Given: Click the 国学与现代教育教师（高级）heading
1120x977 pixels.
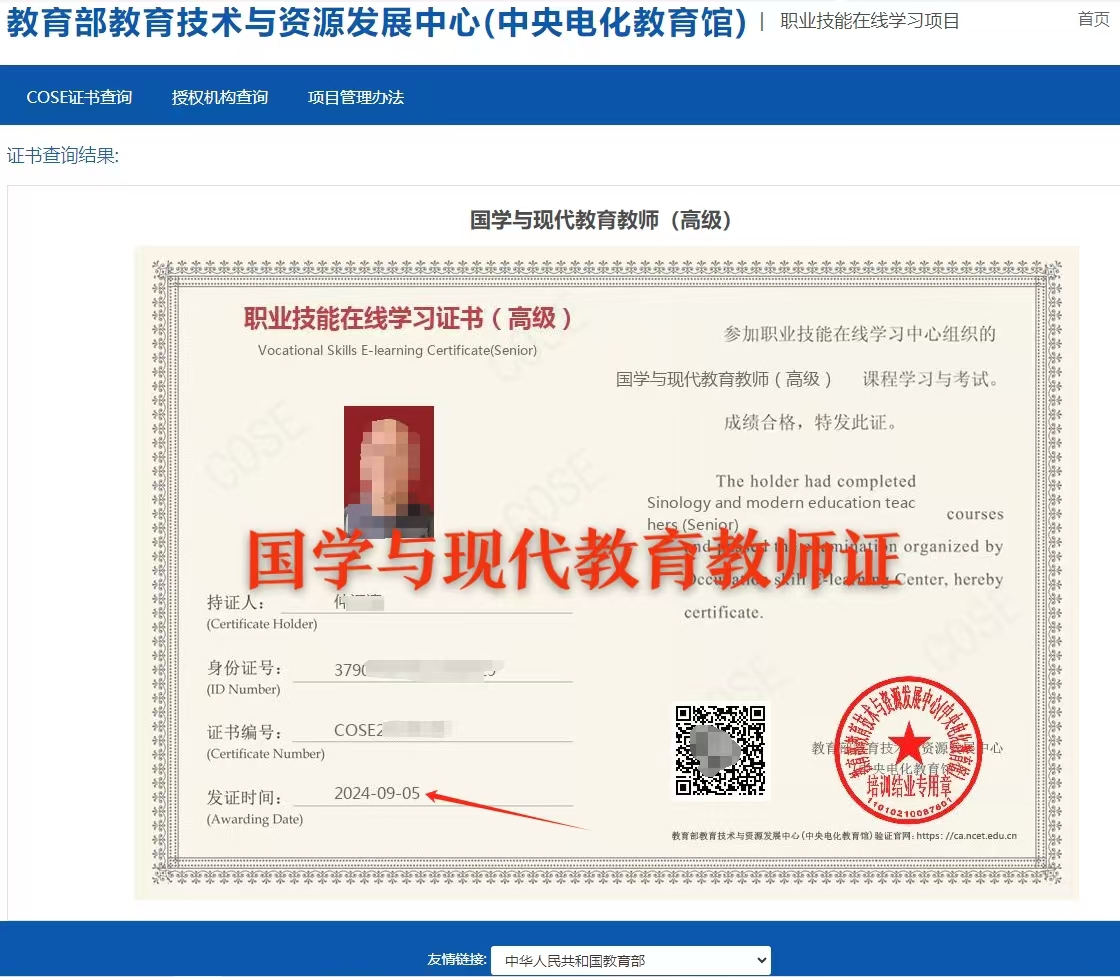Looking at the screenshot, I should 602,220.
